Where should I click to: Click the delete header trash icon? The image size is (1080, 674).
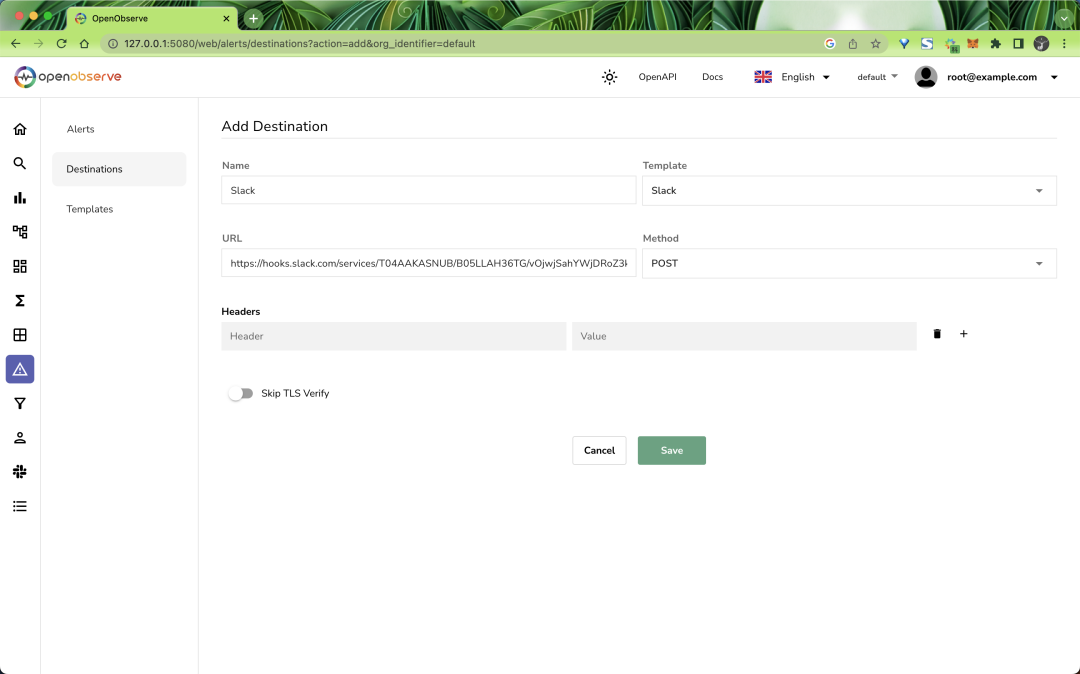(937, 333)
